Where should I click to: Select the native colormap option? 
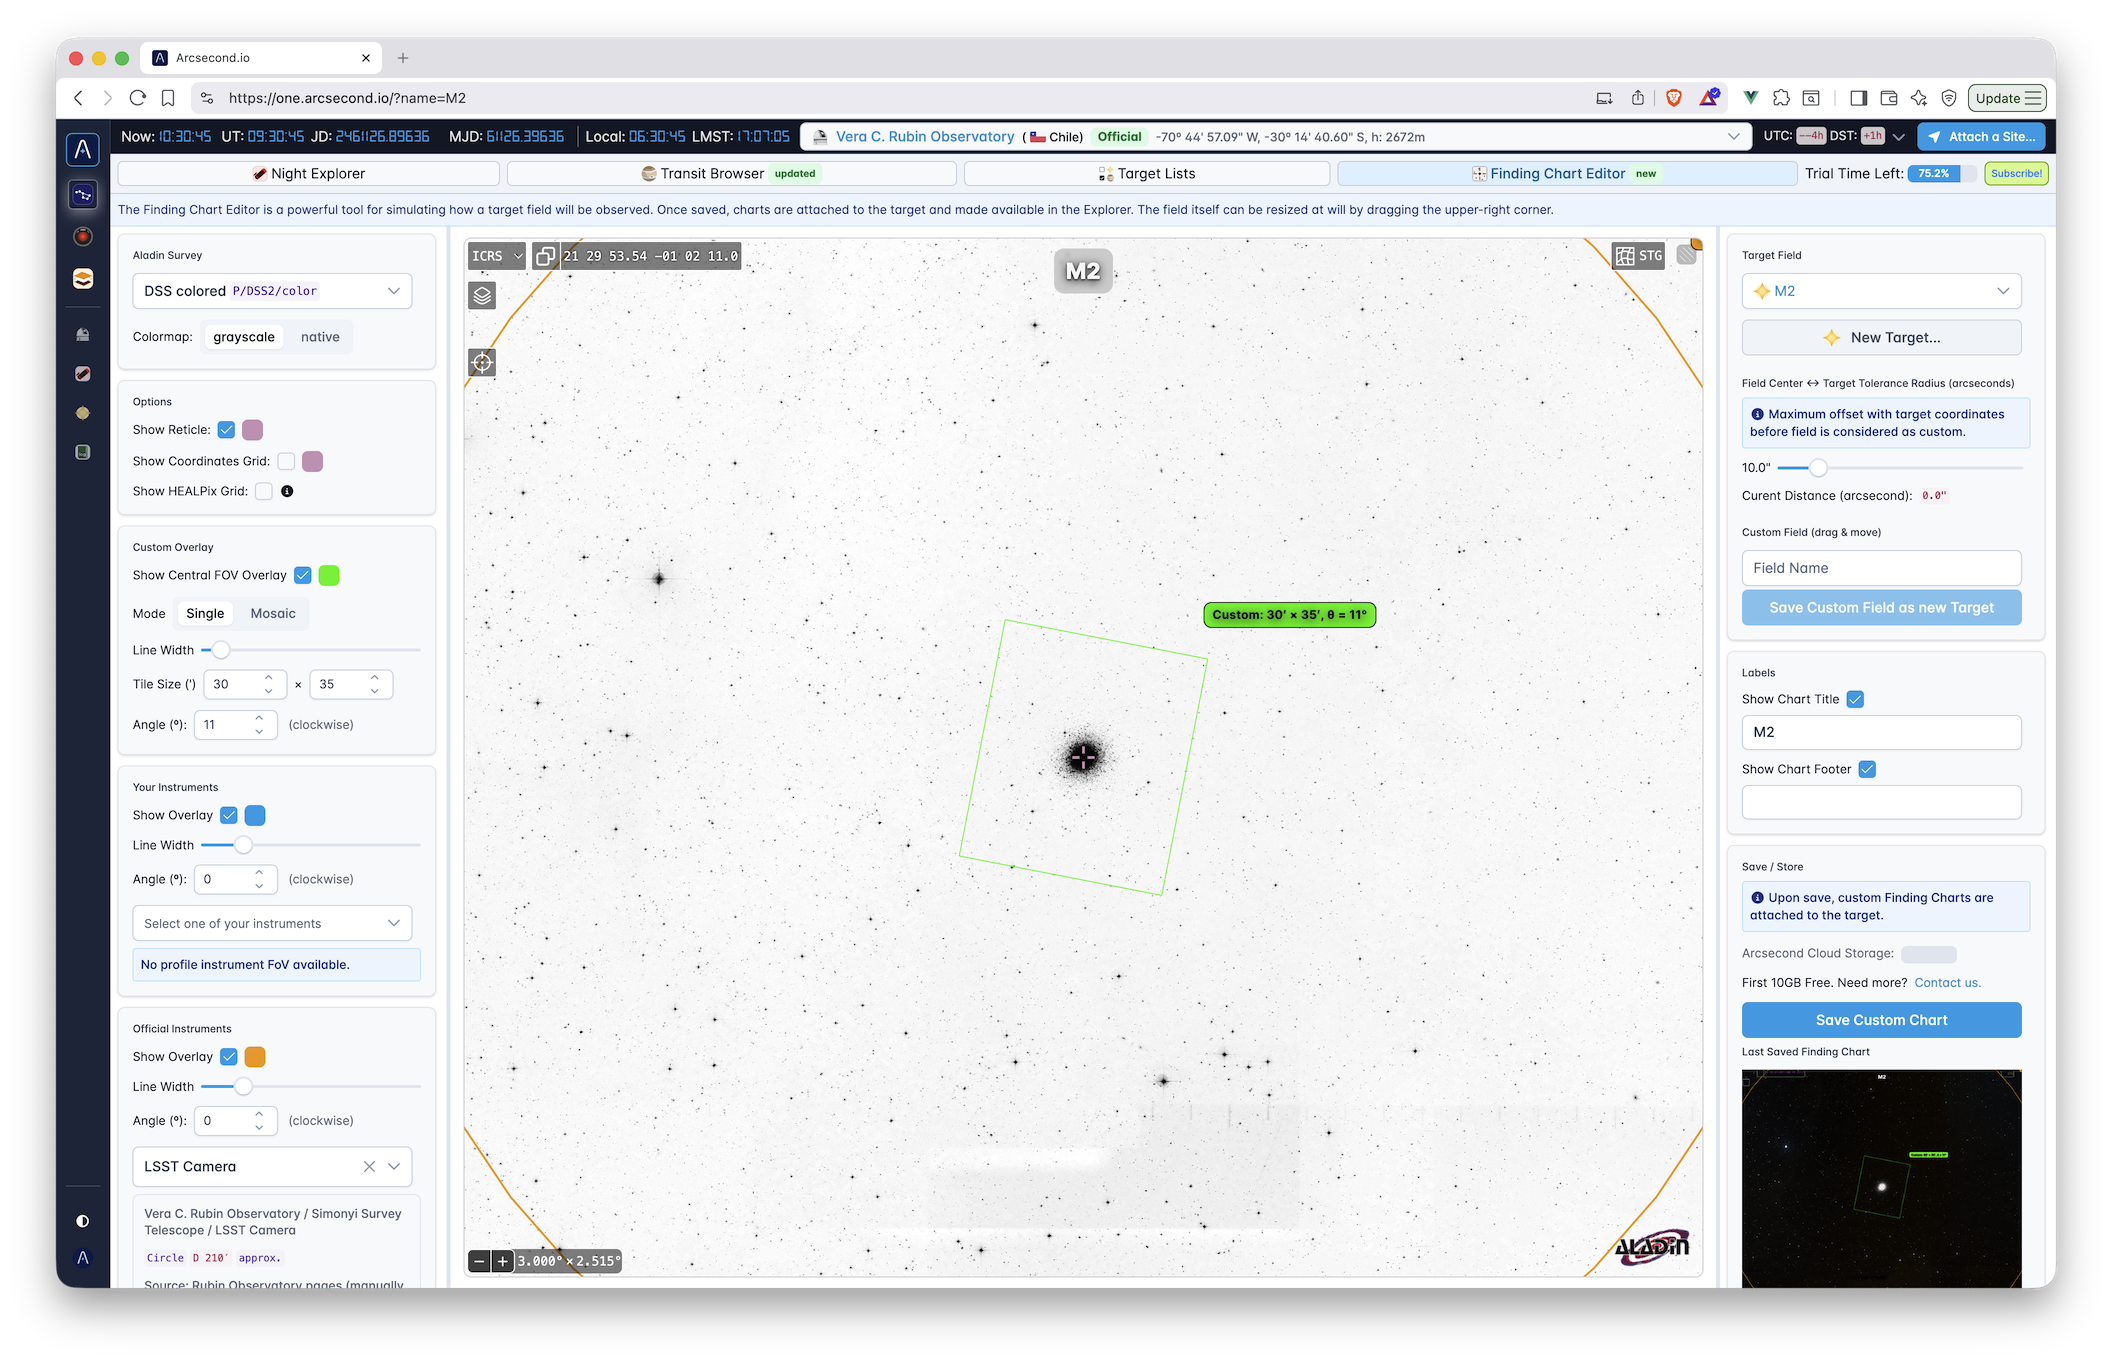click(x=320, y=337)
